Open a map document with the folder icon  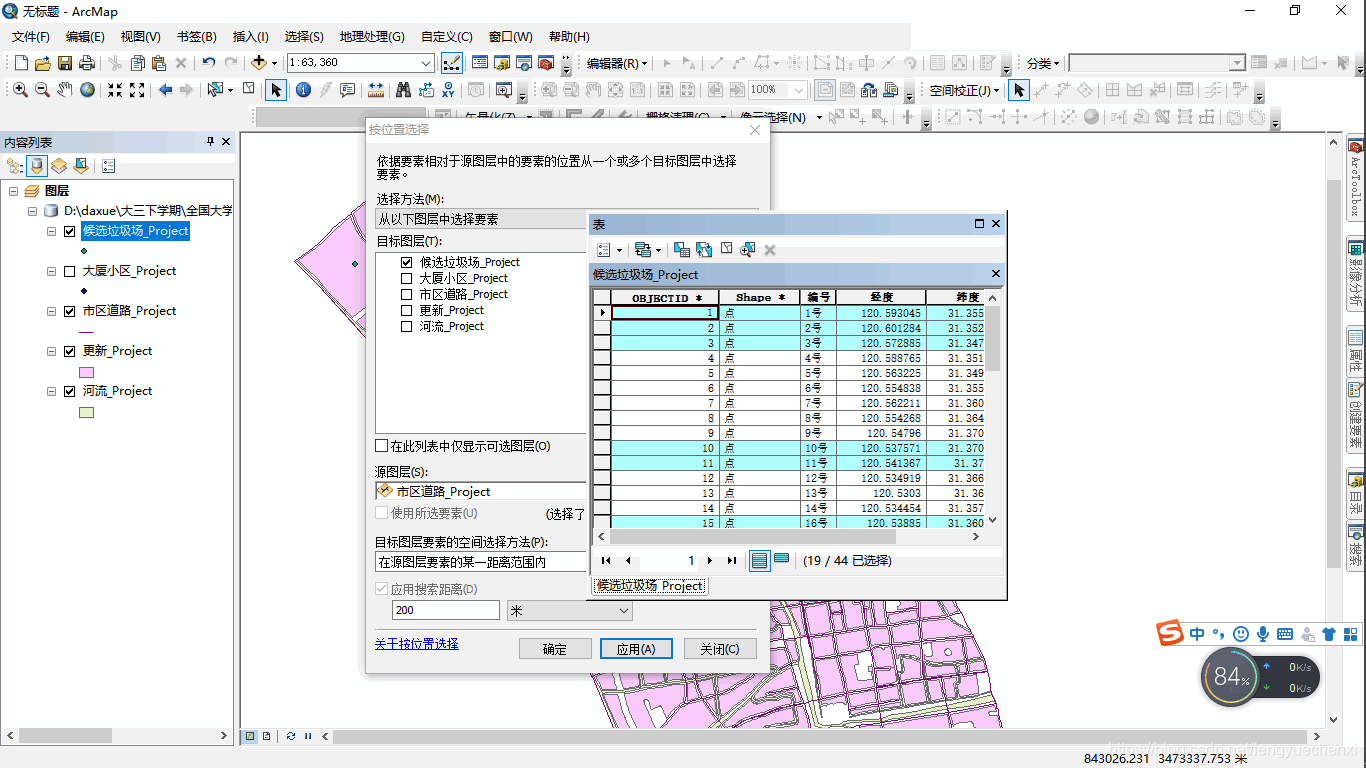pos(43,63)
